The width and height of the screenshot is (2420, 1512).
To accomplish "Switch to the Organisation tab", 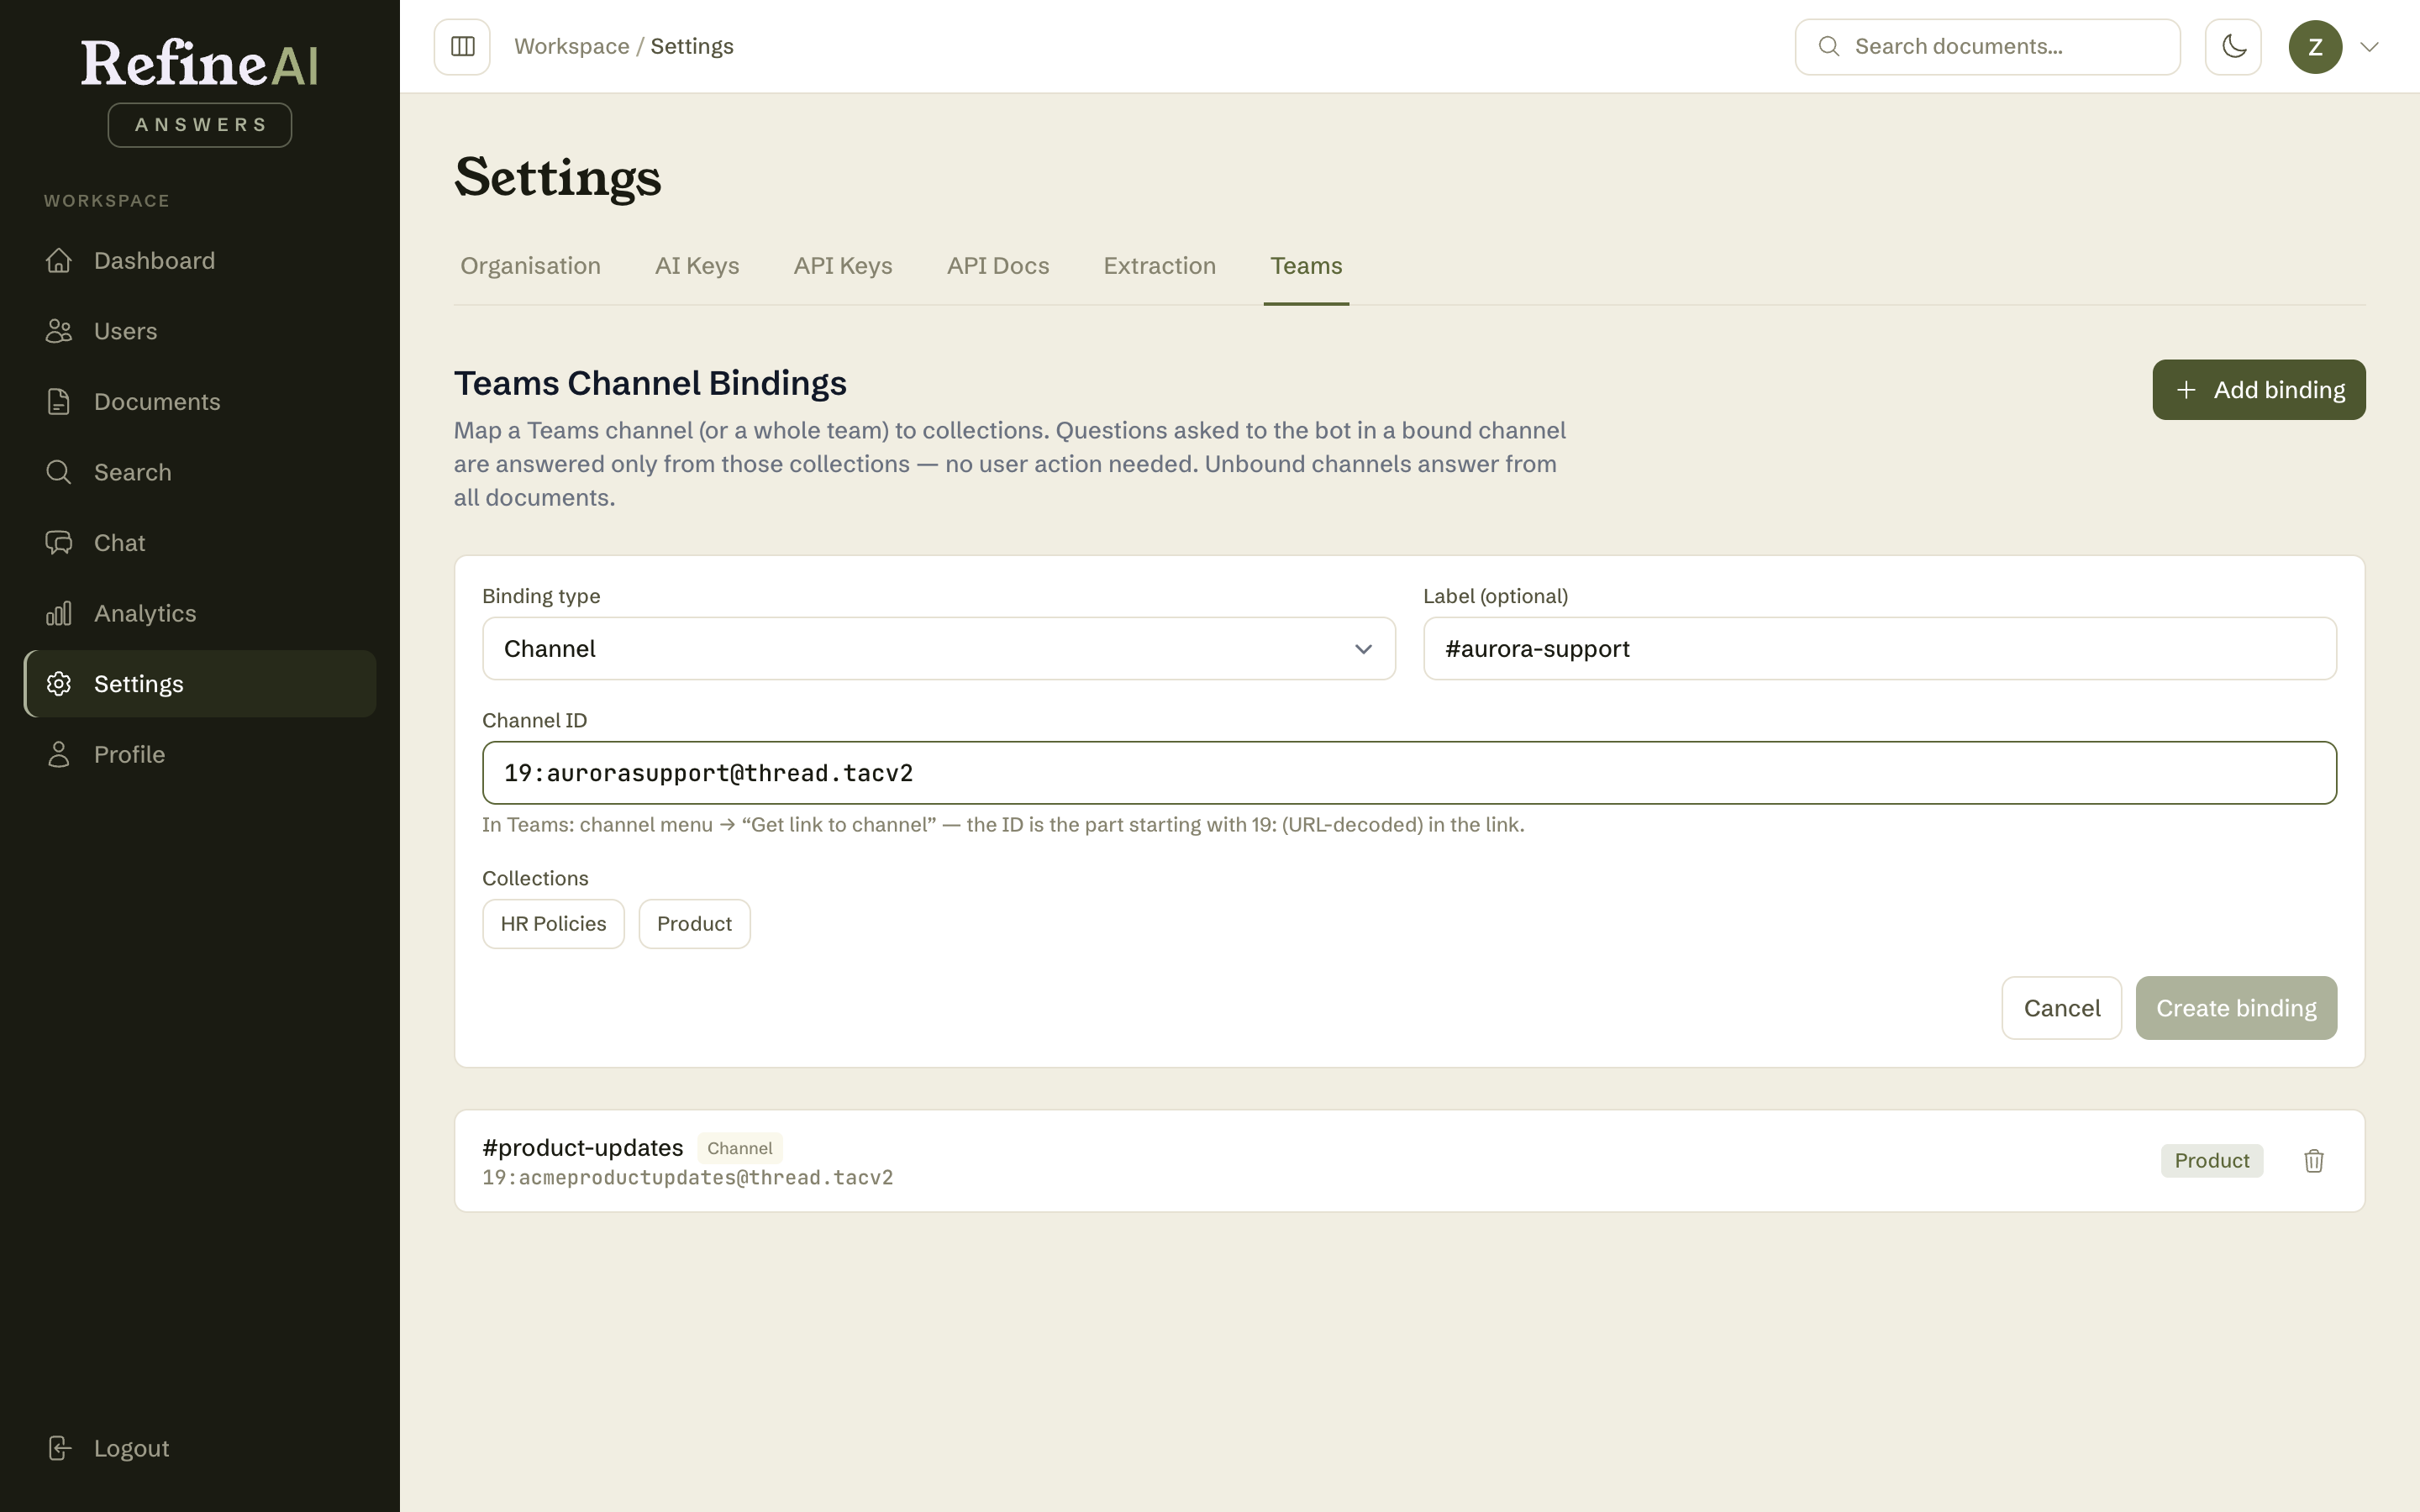I will (x=530, y=266).
